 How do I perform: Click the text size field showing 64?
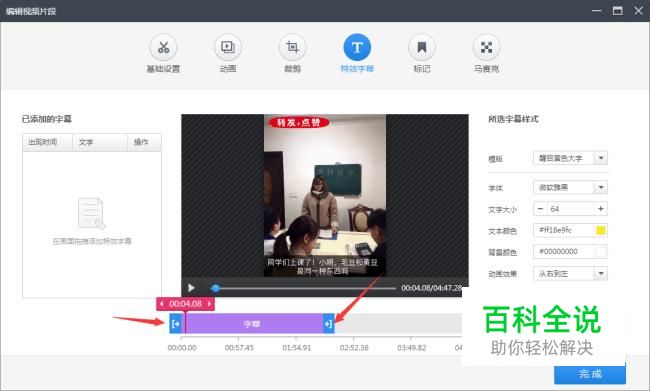(571, 209)
